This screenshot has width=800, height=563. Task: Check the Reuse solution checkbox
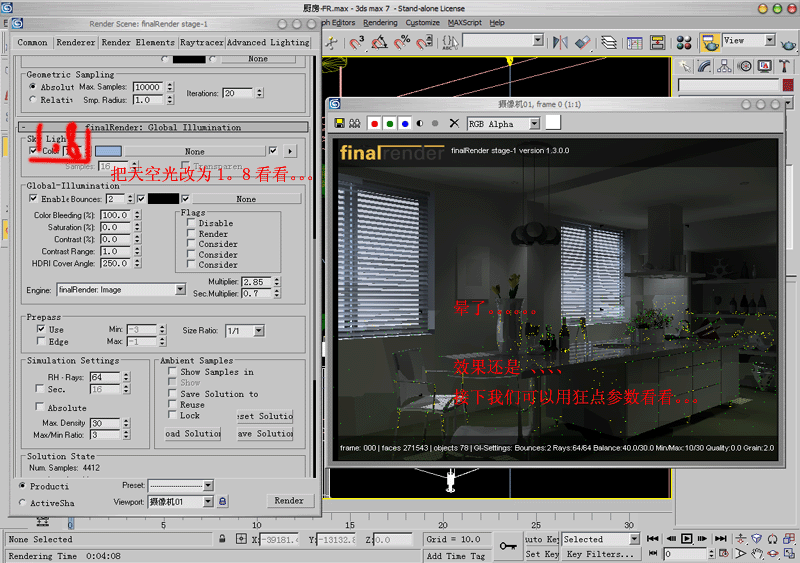(x=172, y=404)
